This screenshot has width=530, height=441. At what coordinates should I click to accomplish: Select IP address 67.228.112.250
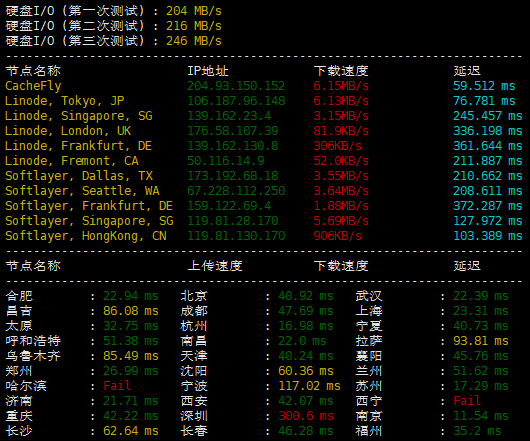click(236, 191)
